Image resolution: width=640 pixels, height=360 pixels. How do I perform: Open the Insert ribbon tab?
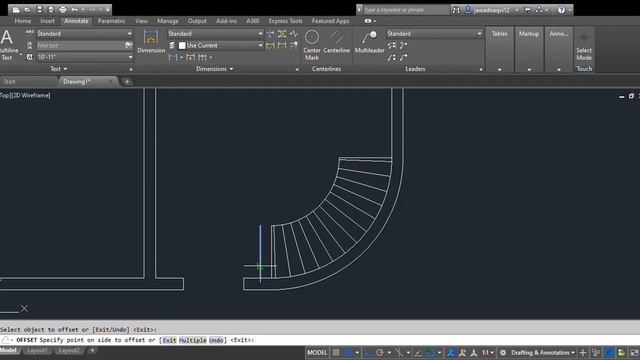coord(47,21)
